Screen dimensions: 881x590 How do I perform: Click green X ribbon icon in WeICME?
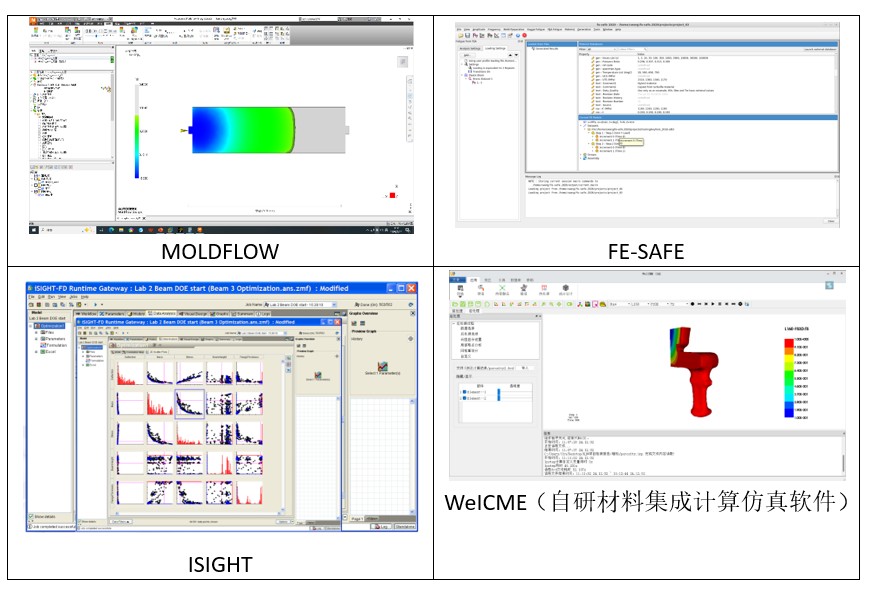point(502,288)
